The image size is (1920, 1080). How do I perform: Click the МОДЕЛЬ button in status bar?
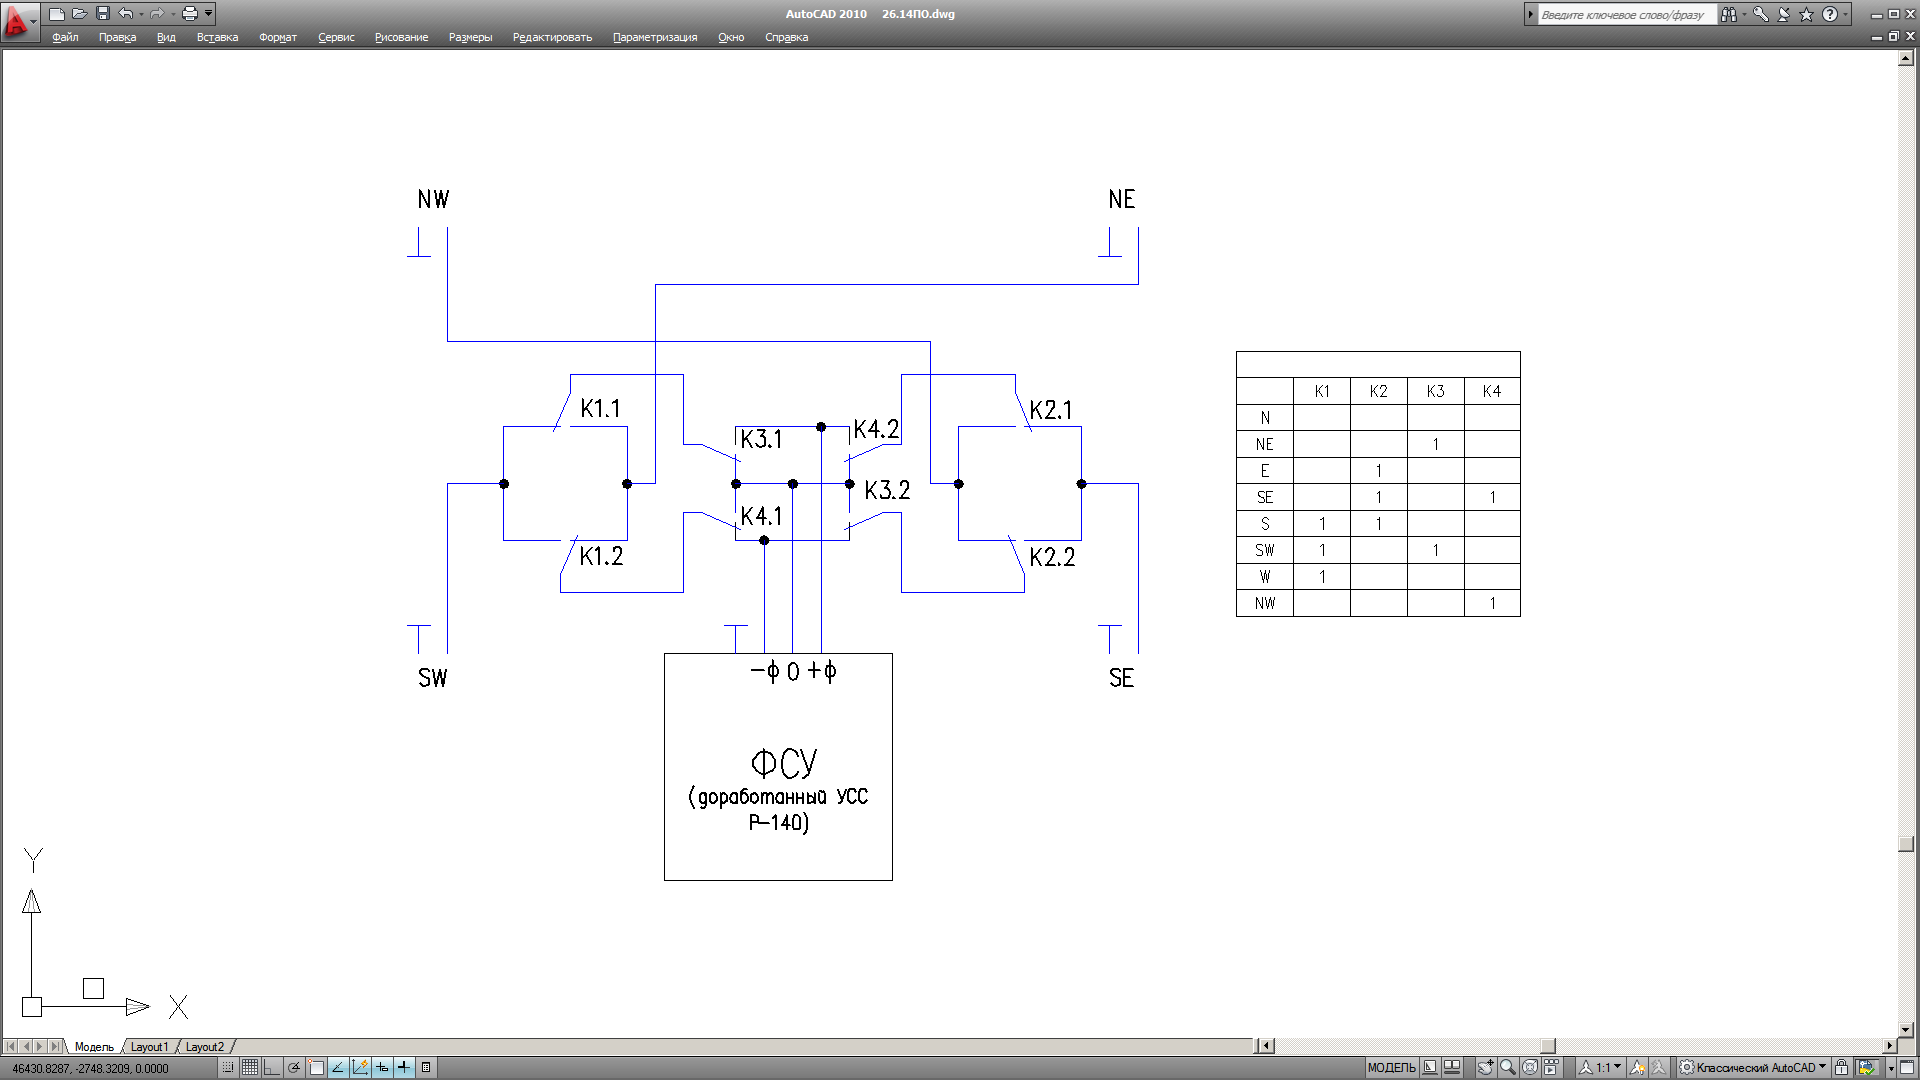(x=1391, y=1067)
